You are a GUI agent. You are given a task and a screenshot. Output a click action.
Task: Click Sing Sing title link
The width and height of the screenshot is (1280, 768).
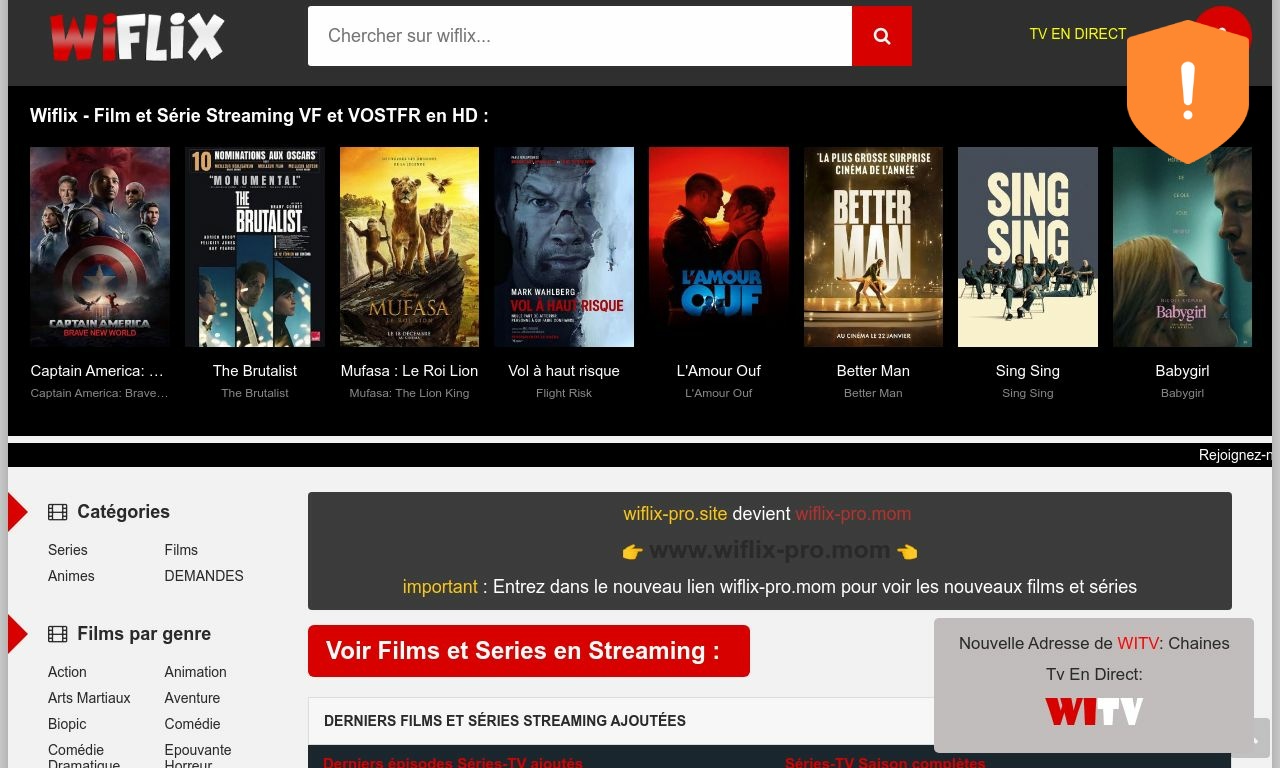click(x=1028, y=371)
